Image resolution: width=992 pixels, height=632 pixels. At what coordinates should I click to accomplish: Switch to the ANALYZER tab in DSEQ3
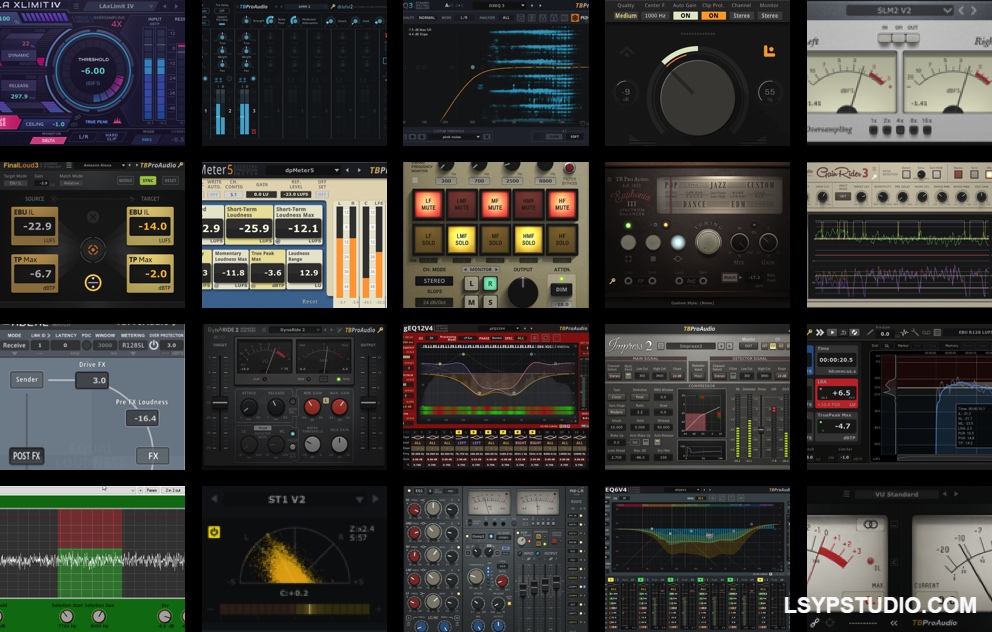click(488, 17)
